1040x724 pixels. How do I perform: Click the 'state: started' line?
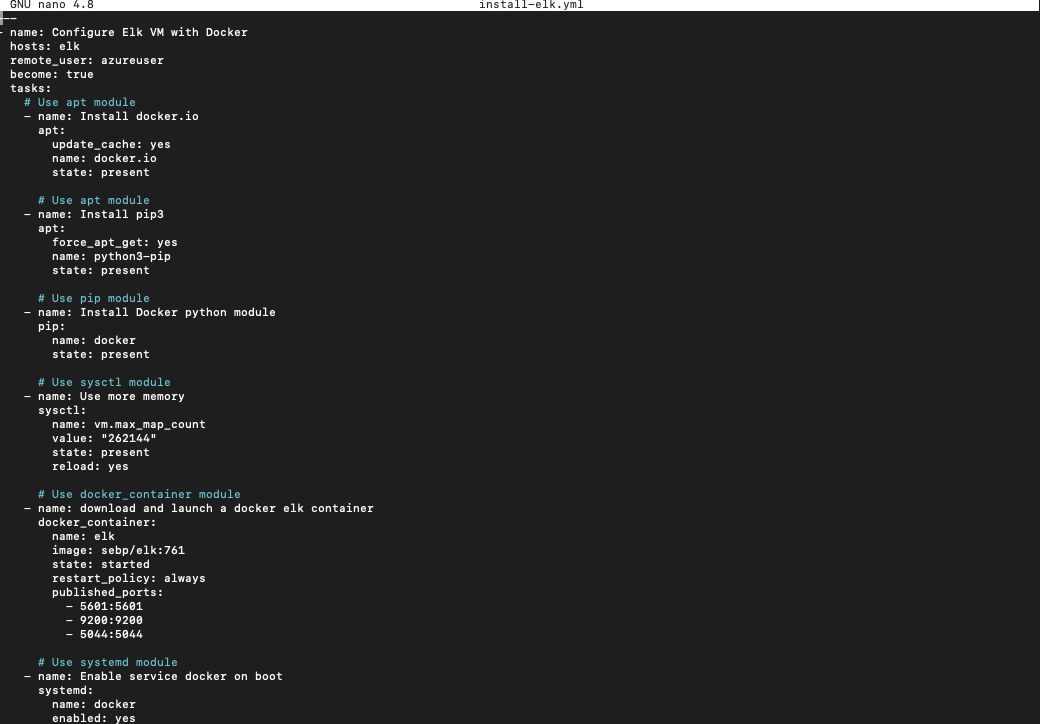(101, 565)
